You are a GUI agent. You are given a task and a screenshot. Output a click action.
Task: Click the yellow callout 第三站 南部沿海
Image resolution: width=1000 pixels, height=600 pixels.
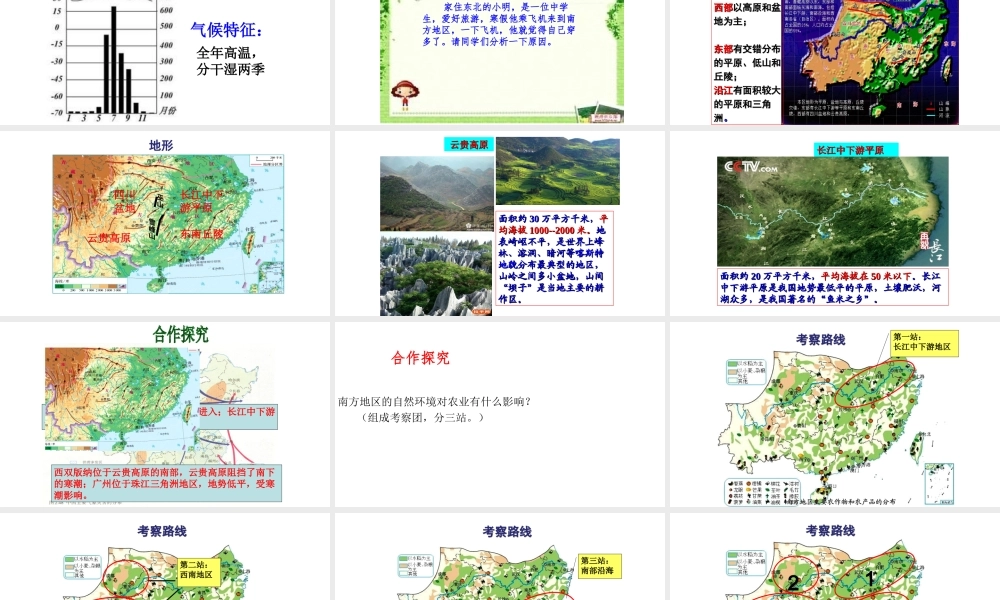[x=599, y=566]
